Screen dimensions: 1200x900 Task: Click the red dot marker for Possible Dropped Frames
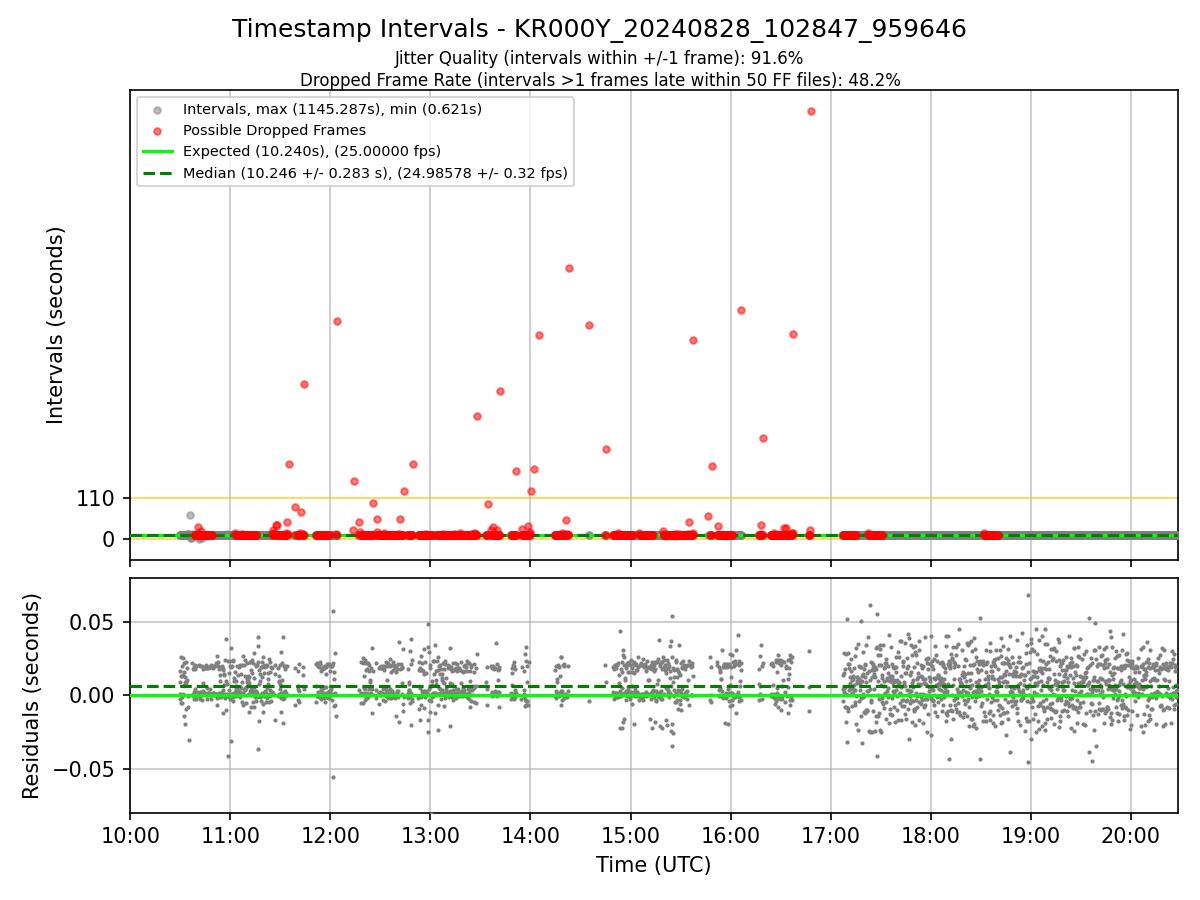(157, 130)
